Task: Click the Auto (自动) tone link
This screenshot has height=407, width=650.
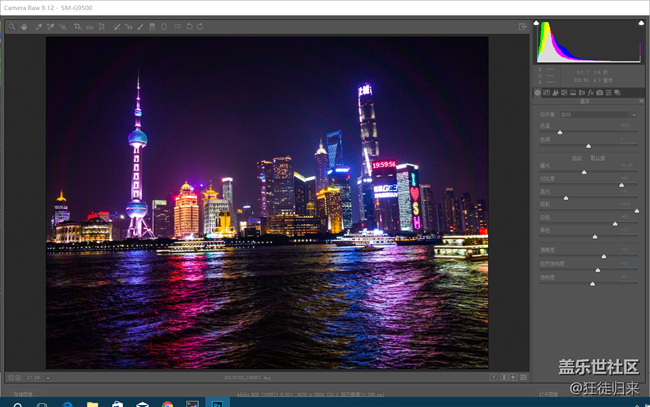Action: 577,157
